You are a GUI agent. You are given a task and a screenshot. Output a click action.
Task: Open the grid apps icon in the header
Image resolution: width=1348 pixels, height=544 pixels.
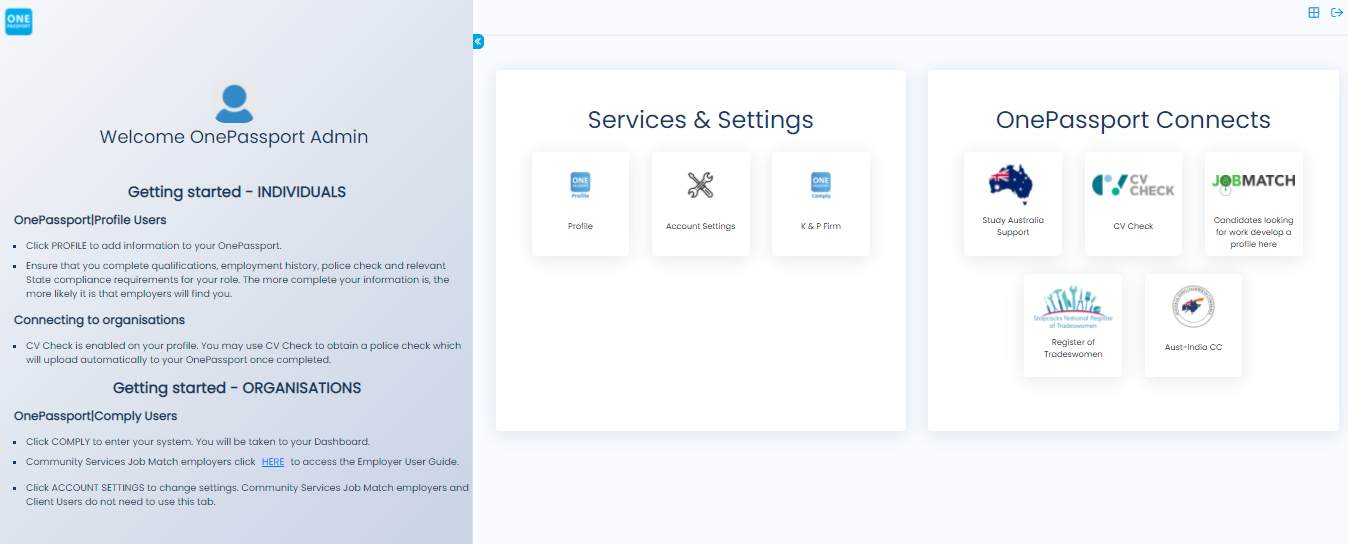coord(1314,13)
